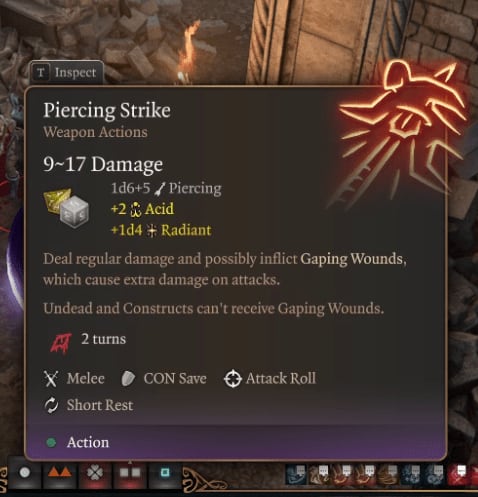The height and width of the screenshot is (497, 478).
Task: Click the CON Save shield icon
Action: pos(128,379)
